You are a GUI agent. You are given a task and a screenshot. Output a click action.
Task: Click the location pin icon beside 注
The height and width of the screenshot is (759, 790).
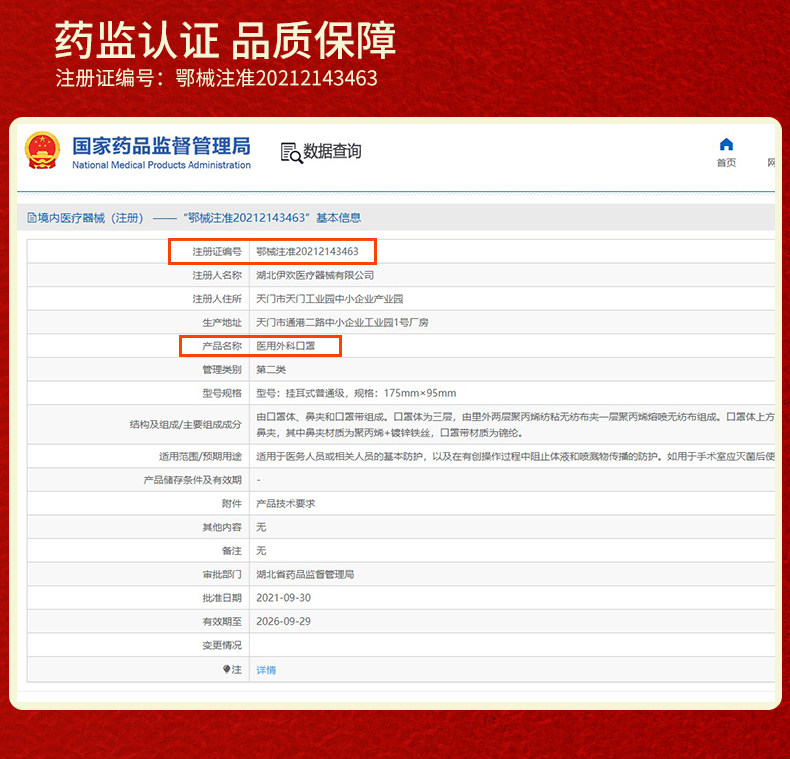click(x=226, y=669)
